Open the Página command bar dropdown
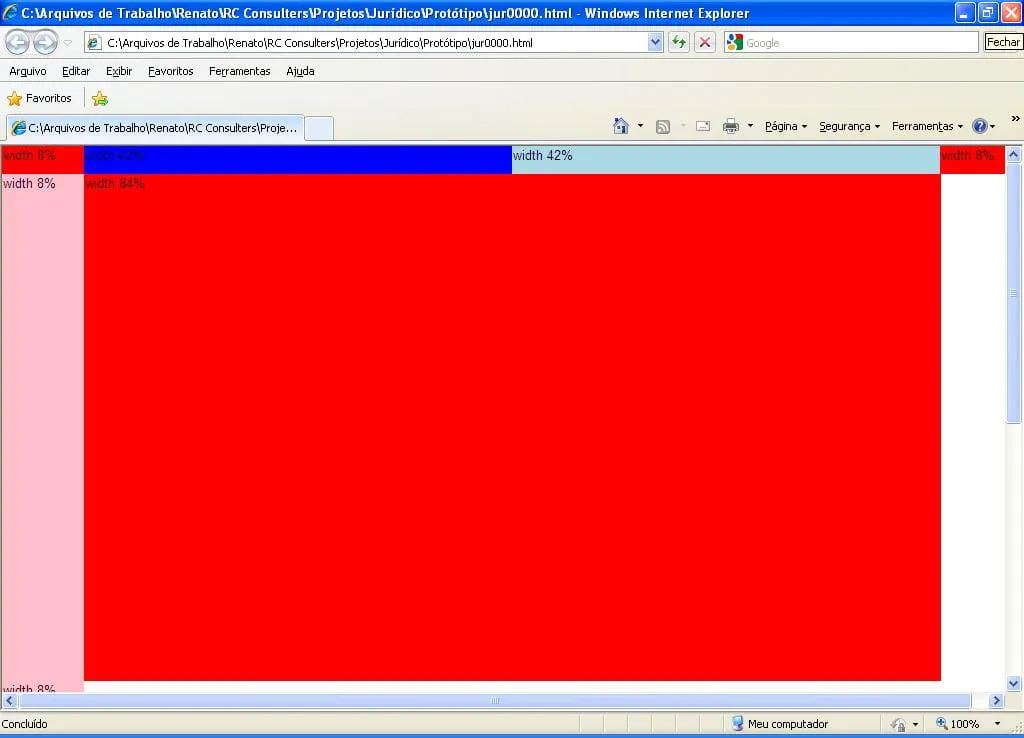Screen dimensions: 1024x738 tap(786, 127)
